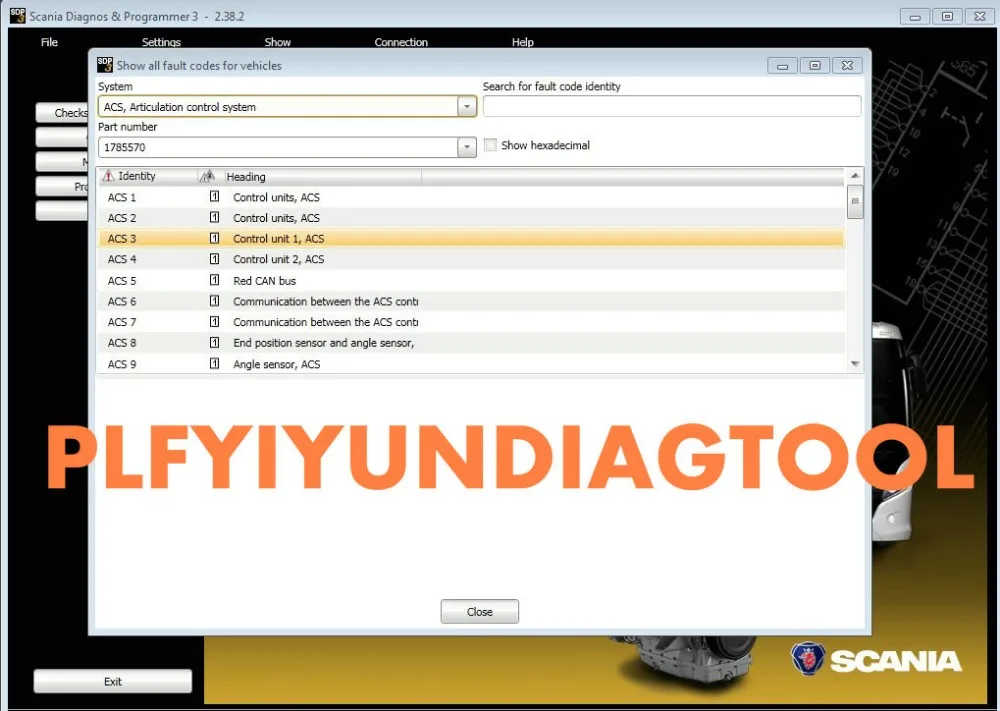This screenshot has width=1000, height=711.
Task: Open the File menu
Action: (49, 42)
